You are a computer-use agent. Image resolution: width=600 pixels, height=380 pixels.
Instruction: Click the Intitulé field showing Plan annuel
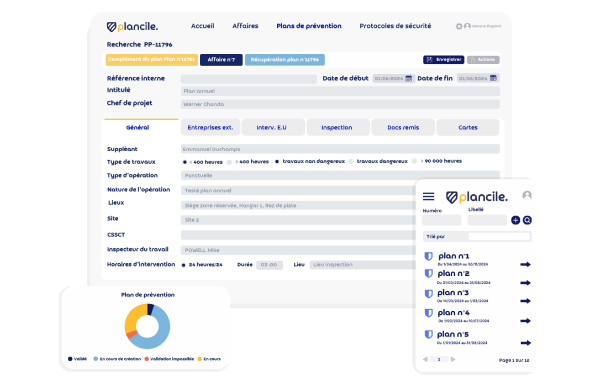[340, 91]
